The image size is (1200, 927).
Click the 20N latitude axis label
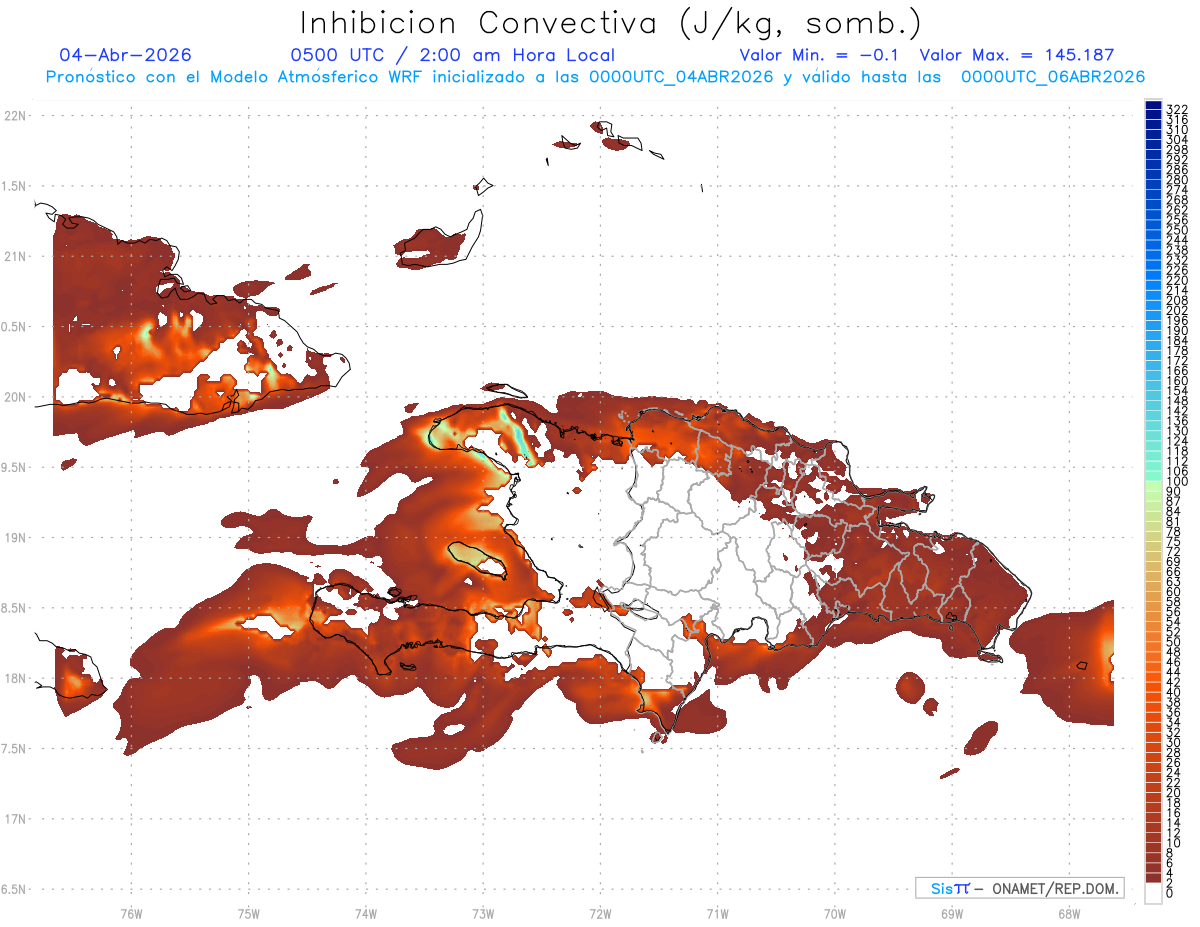tap(16, 397)
